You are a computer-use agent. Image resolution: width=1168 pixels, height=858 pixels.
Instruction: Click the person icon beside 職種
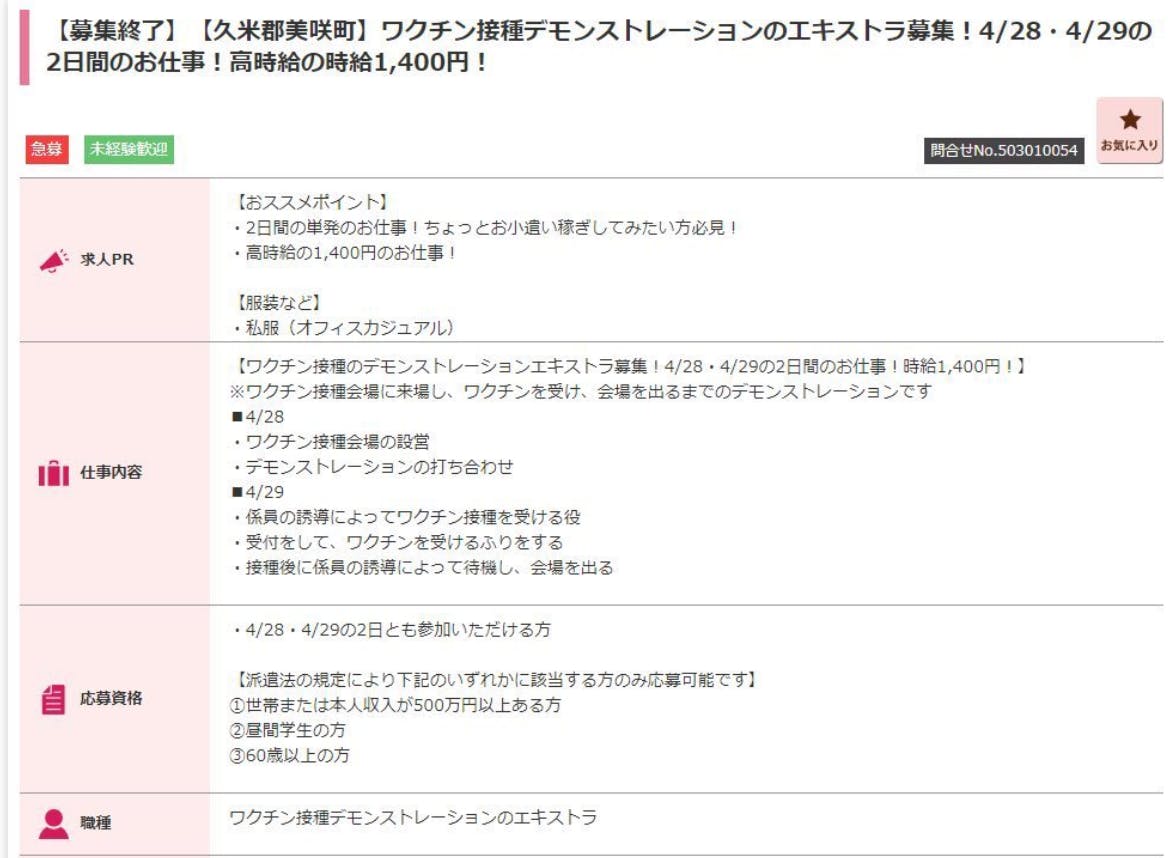(53, 824)
